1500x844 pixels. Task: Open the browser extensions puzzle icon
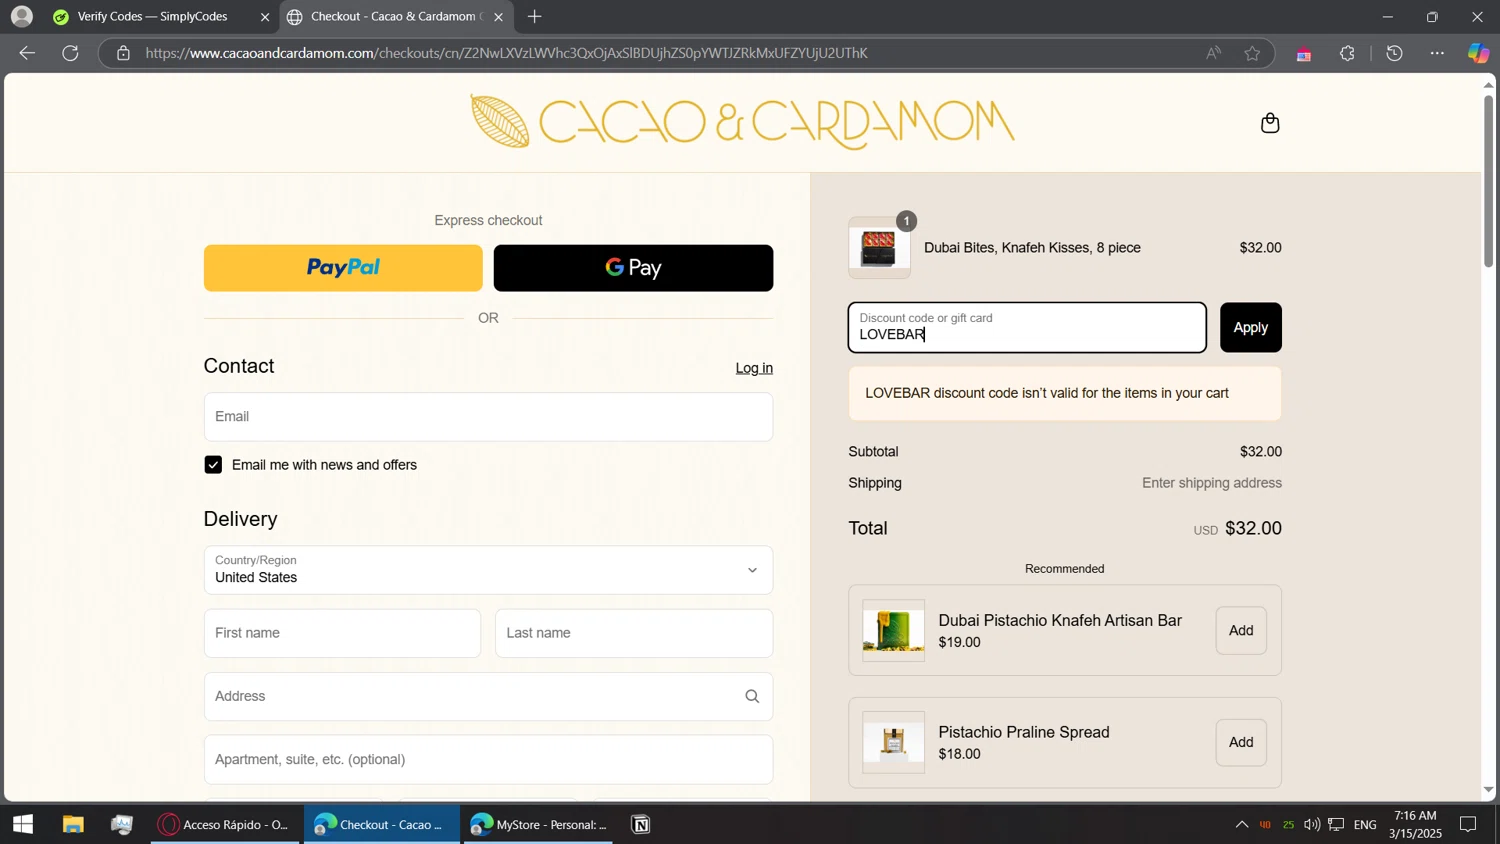click(1347, 53)
